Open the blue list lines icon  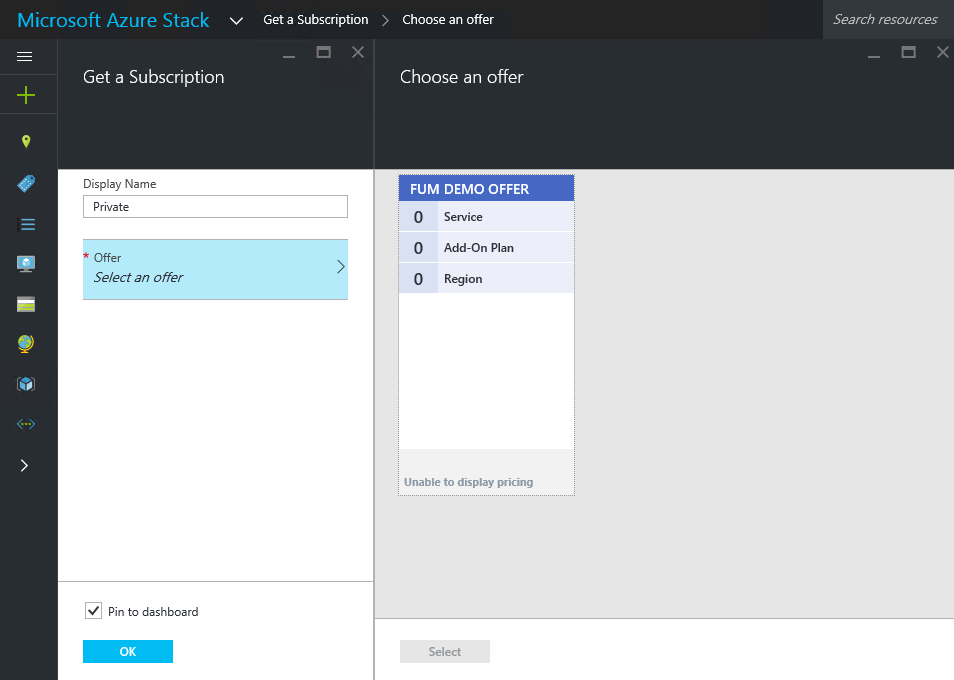point(26,224)
